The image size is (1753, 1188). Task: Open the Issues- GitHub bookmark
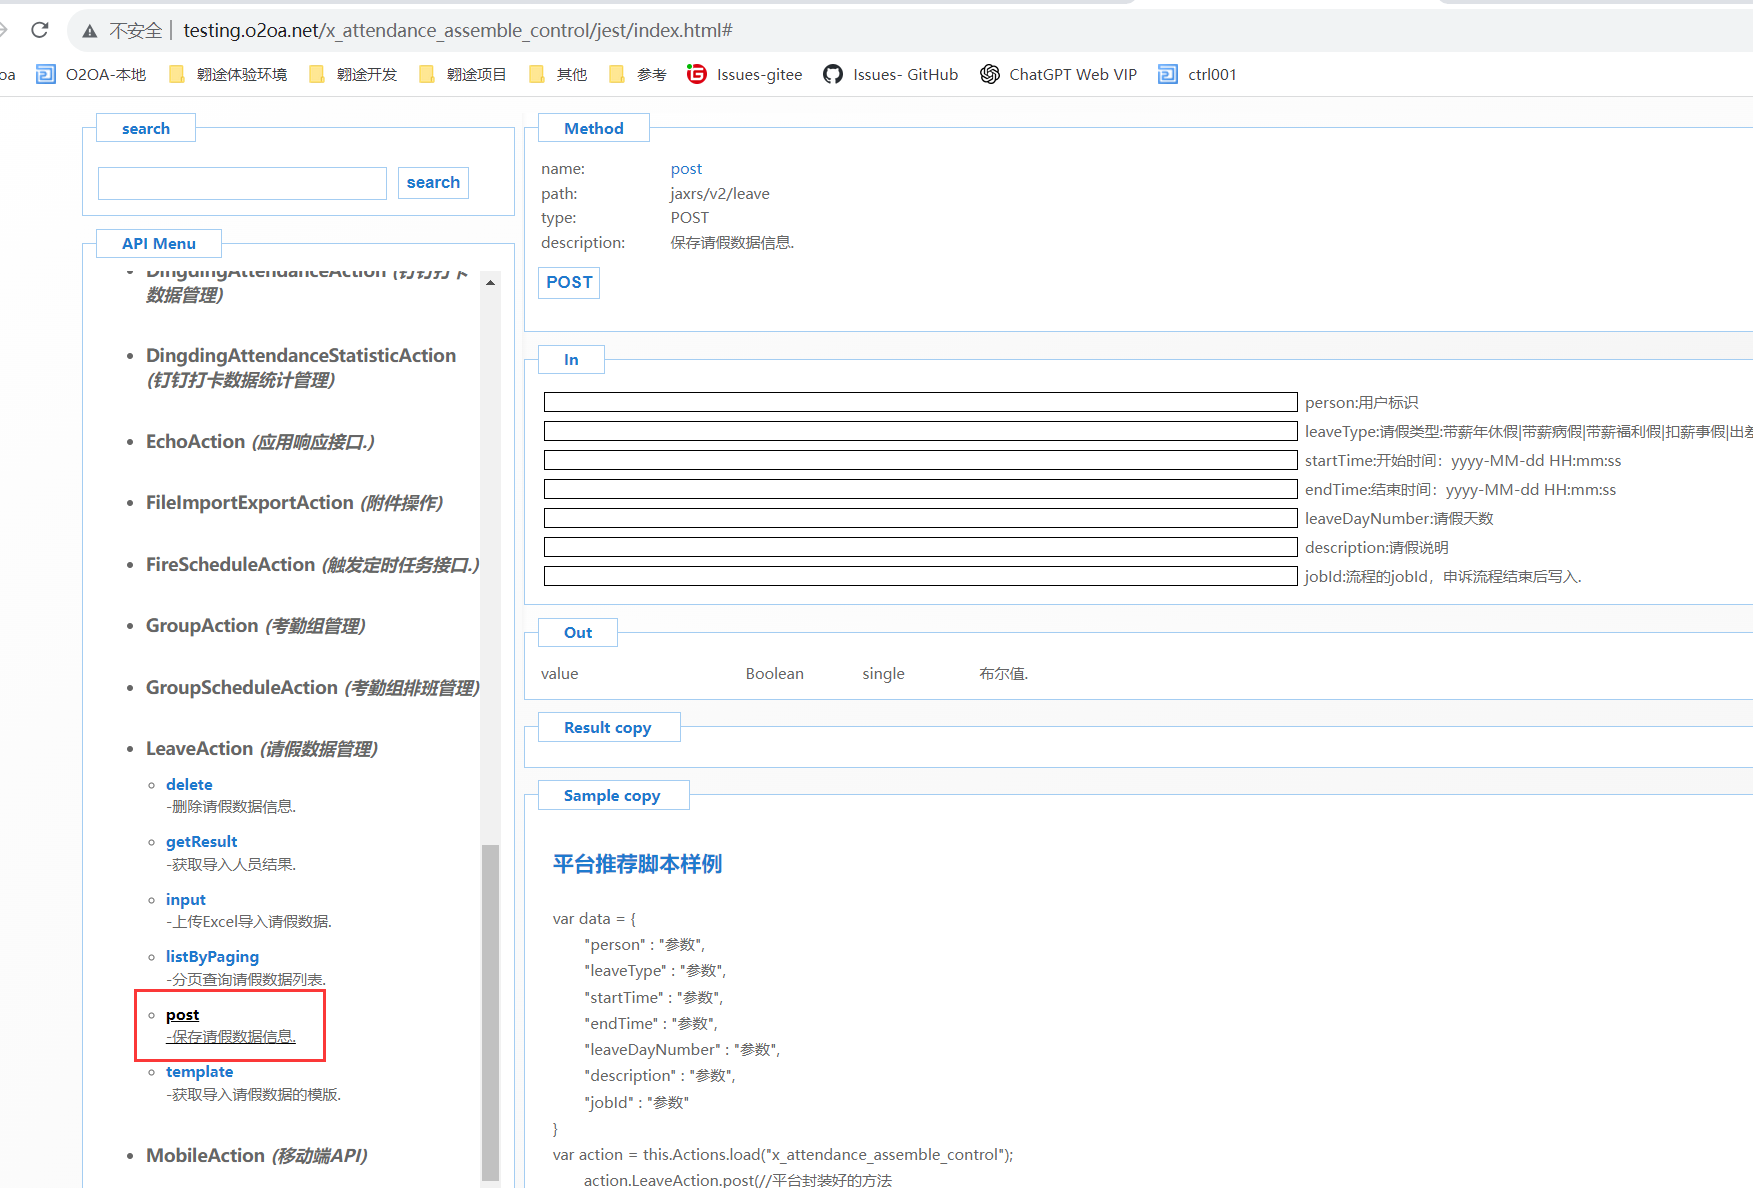[890, 74]
